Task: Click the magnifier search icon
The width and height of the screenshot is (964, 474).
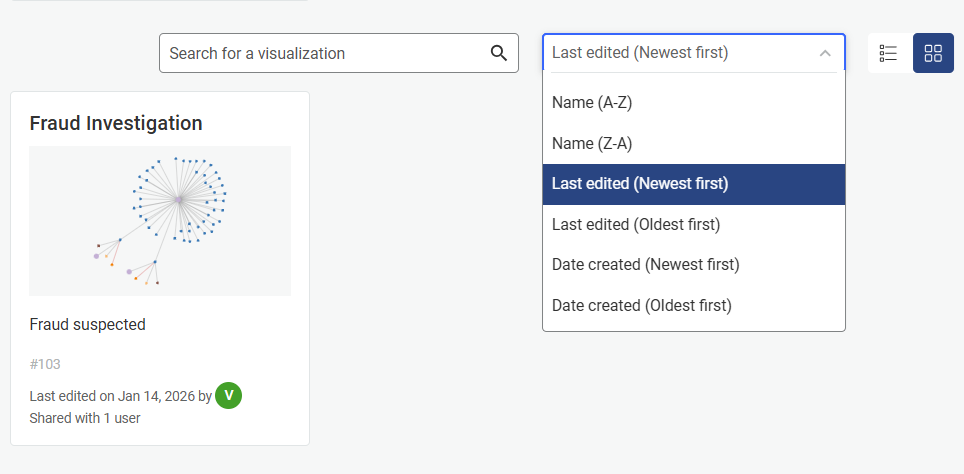Action: pos(499,53)
